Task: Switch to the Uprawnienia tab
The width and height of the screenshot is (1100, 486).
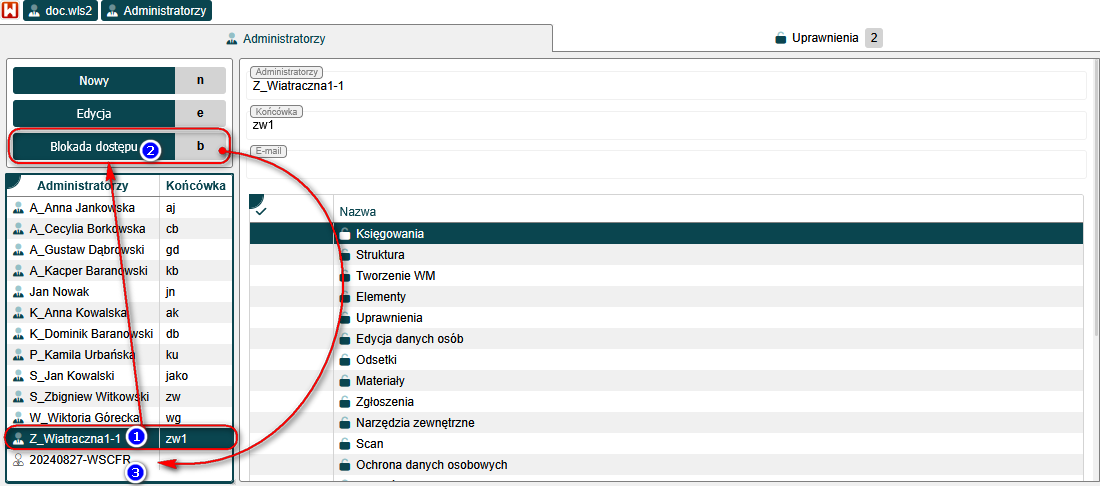Action: (x=826, y=39)
